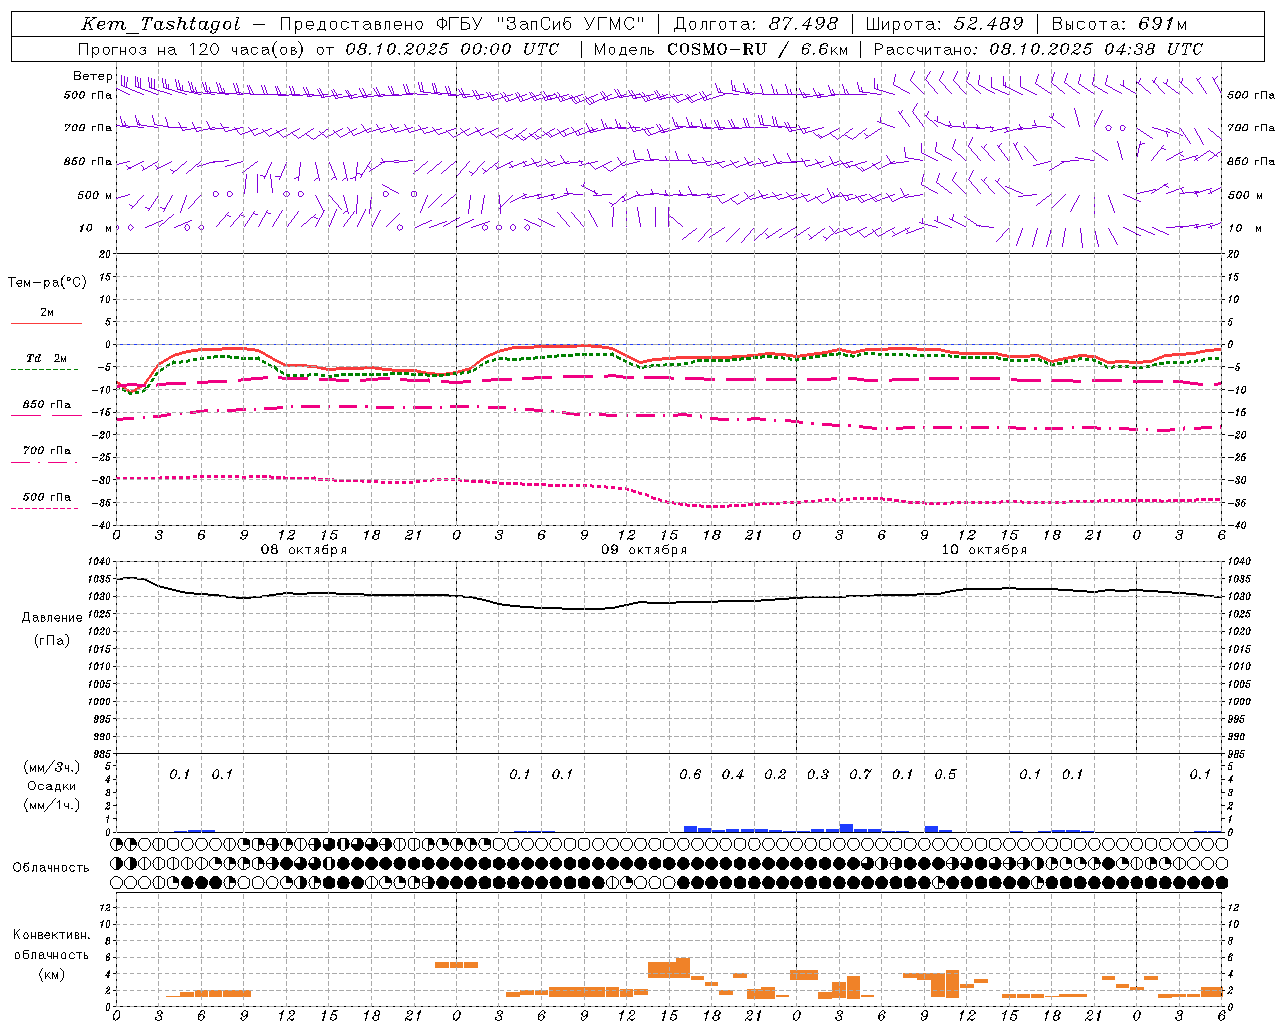This screenshot has height=1024, width=1280.
Task: Click the Широта: 52.489 value
Action: [944, 24]
